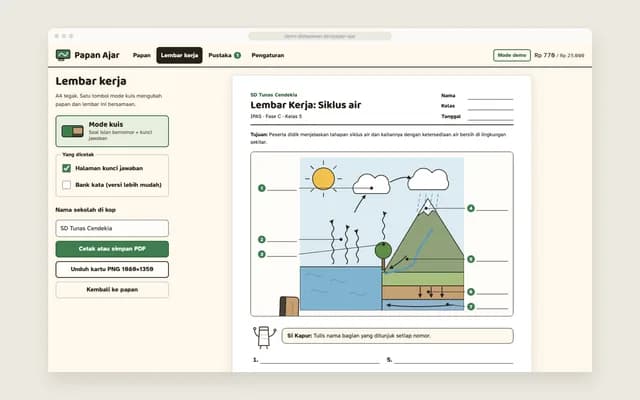Click the cloud next to the sun
The width and height of the screenshot is (640, 400).
coord(371,184)
